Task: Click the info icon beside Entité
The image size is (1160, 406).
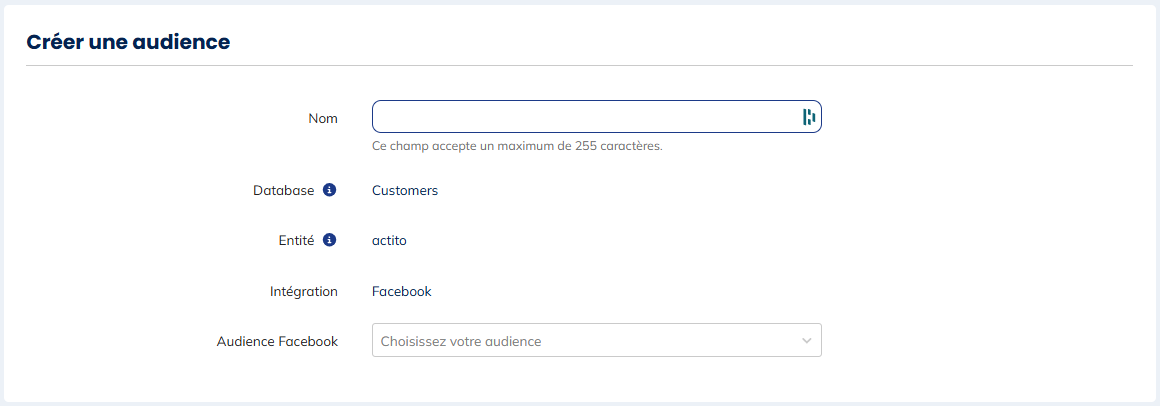Action: pyautogui.click(x=330, y=240)
